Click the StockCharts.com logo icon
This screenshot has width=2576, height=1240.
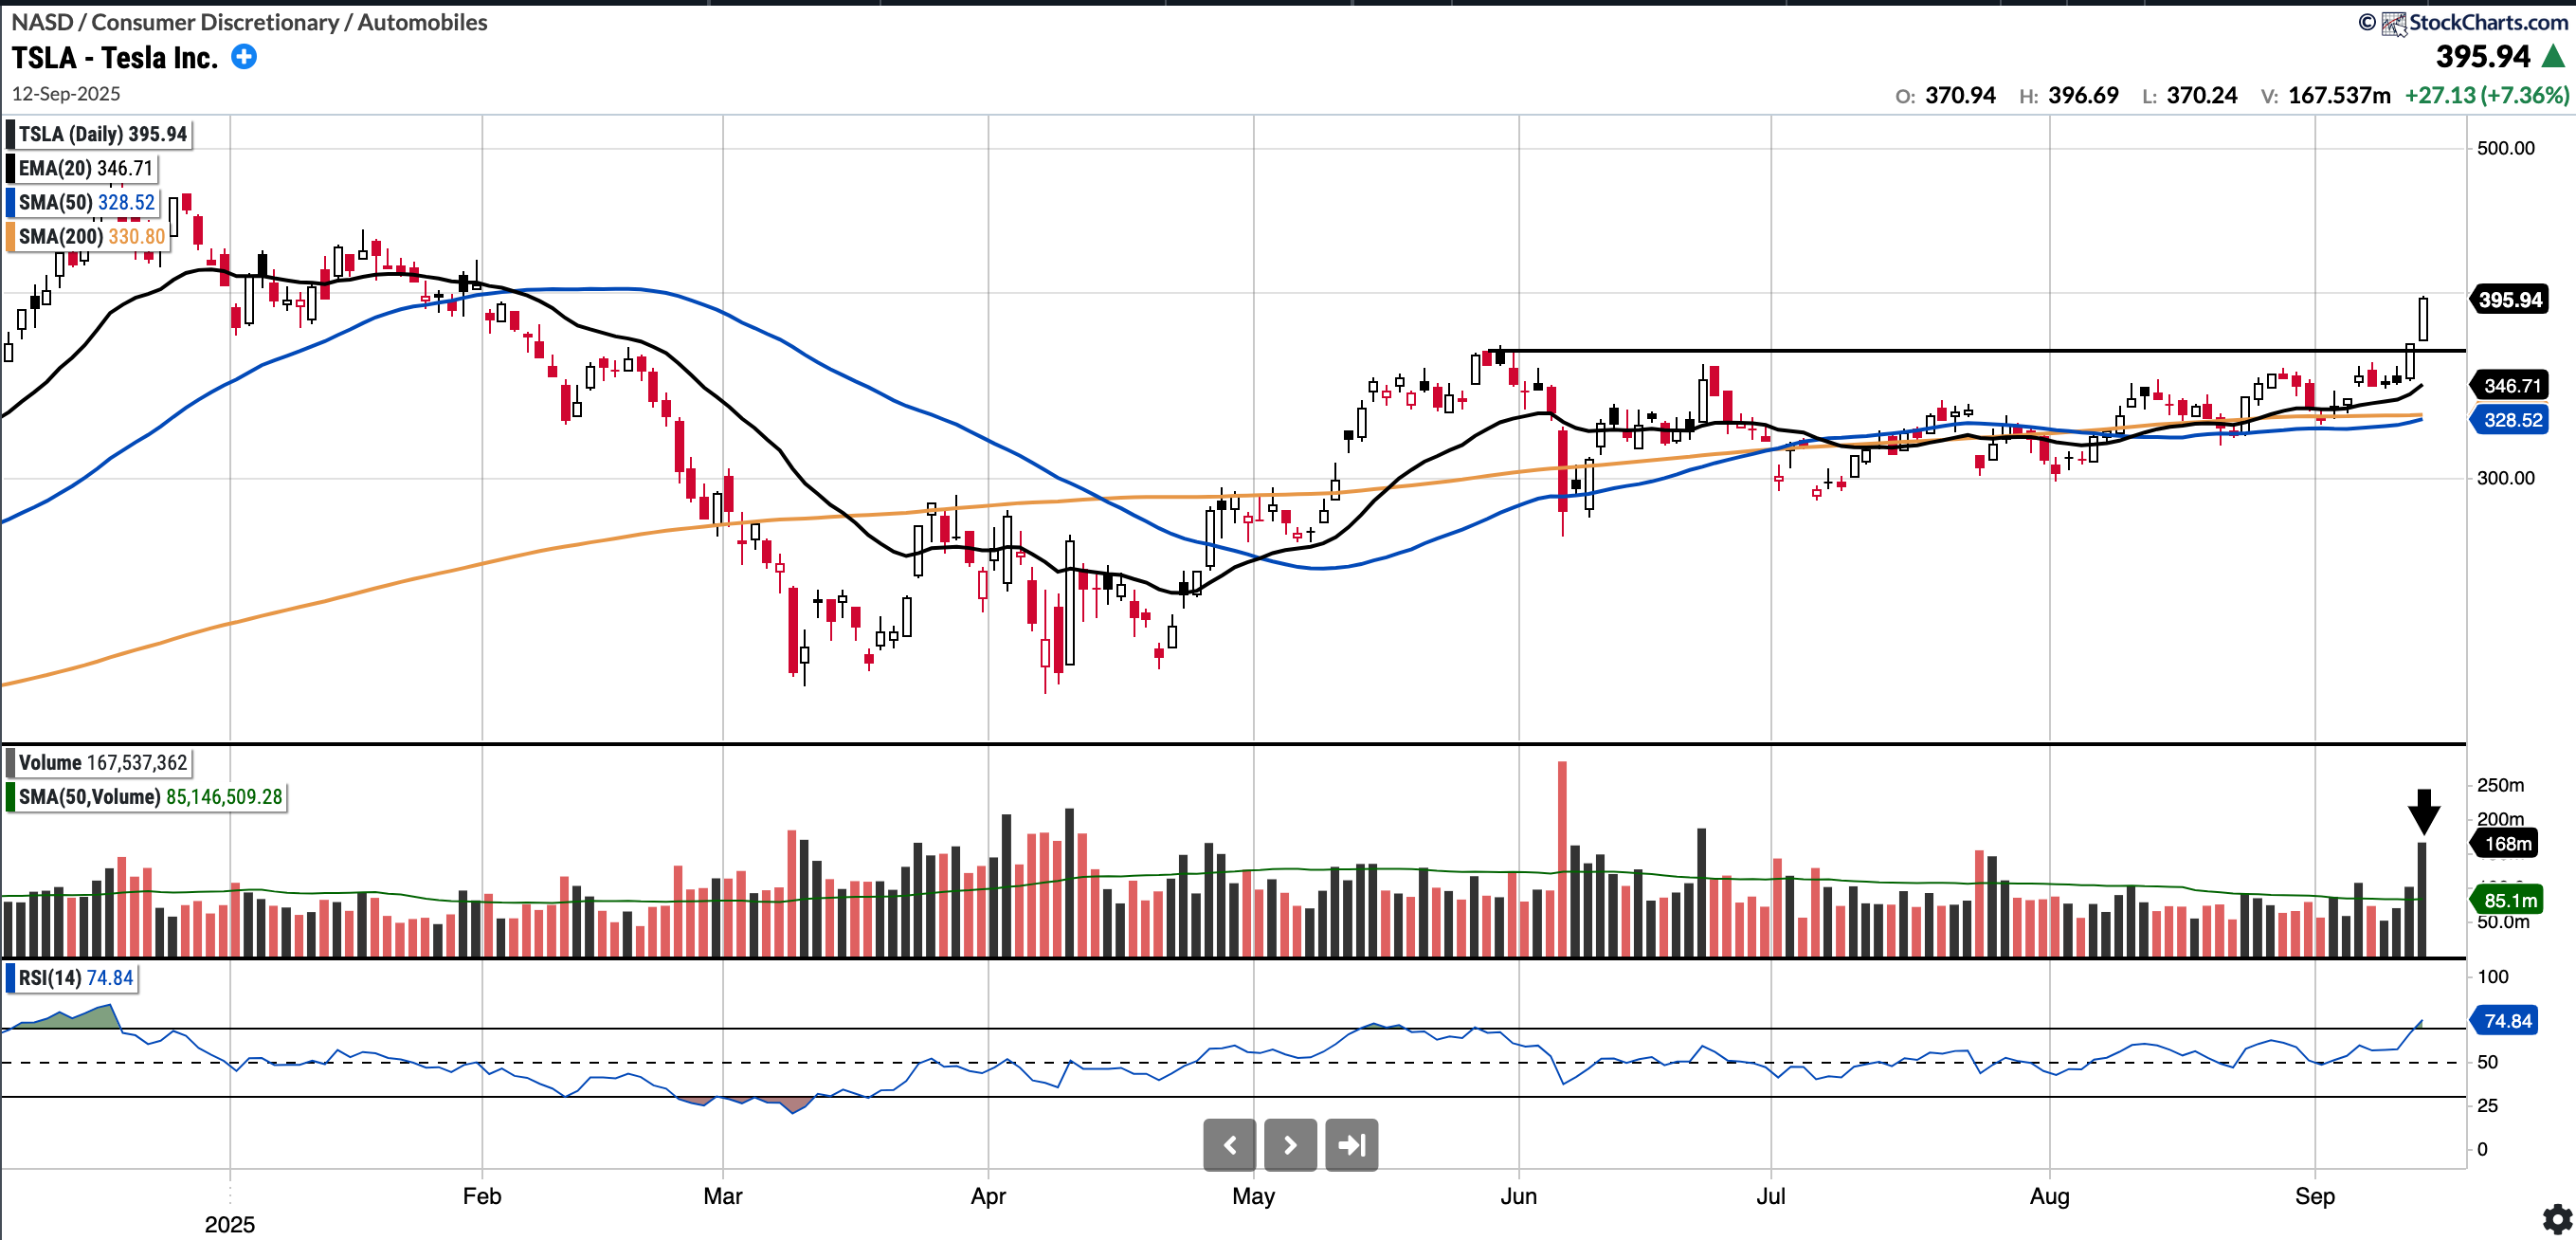[x=2394, y=23]
